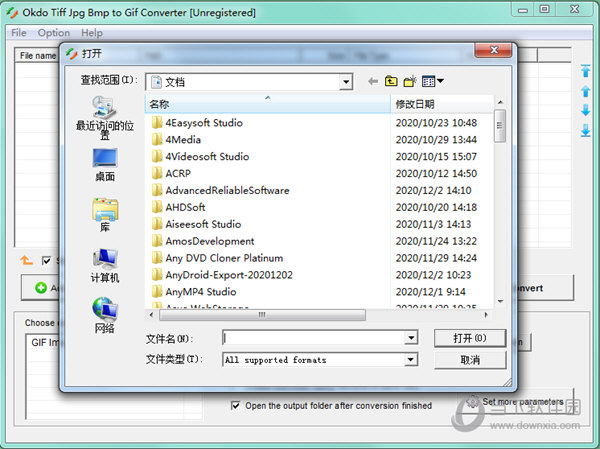Expand the file name (文件名) dropdown arrow
The width and height of the screenshot is (600, 449).
[411, 338]
